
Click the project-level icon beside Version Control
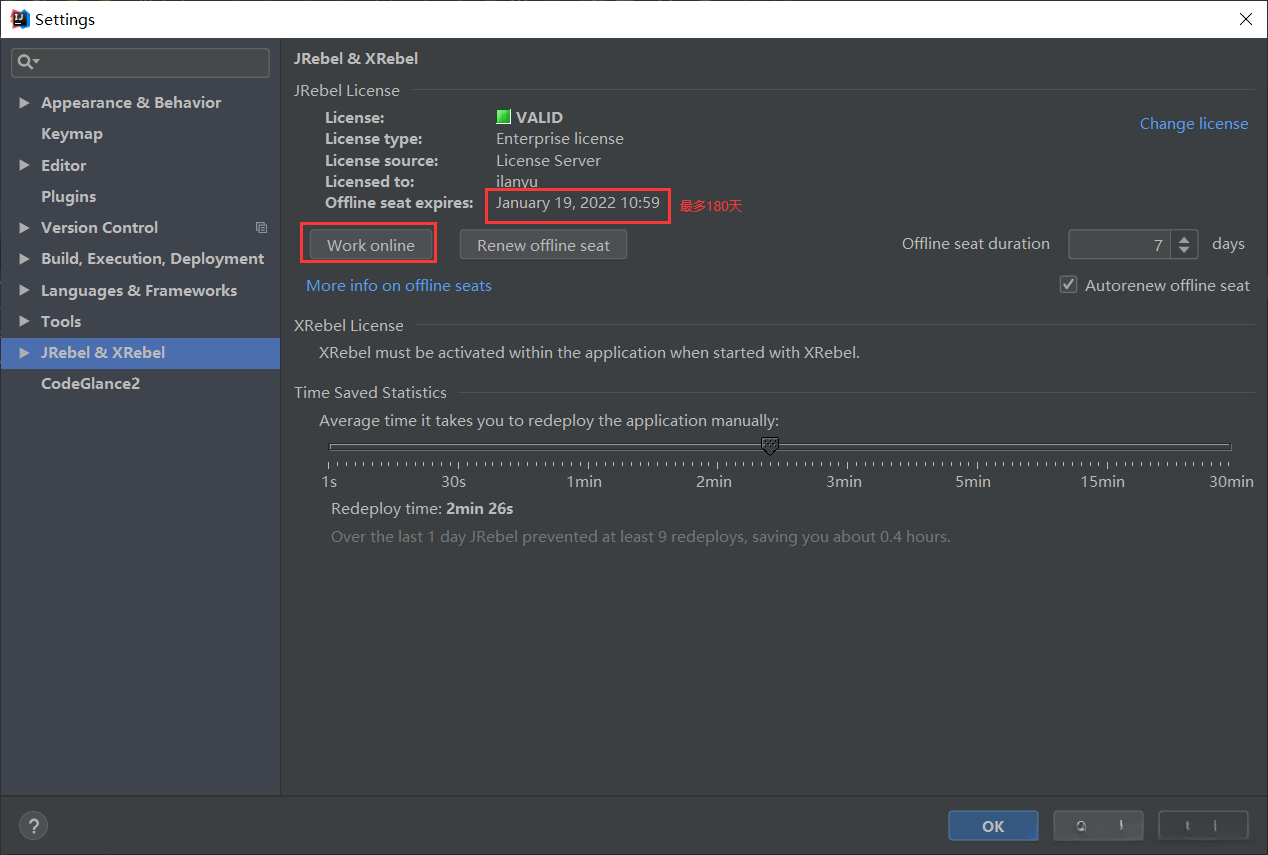tap(261, 228)
